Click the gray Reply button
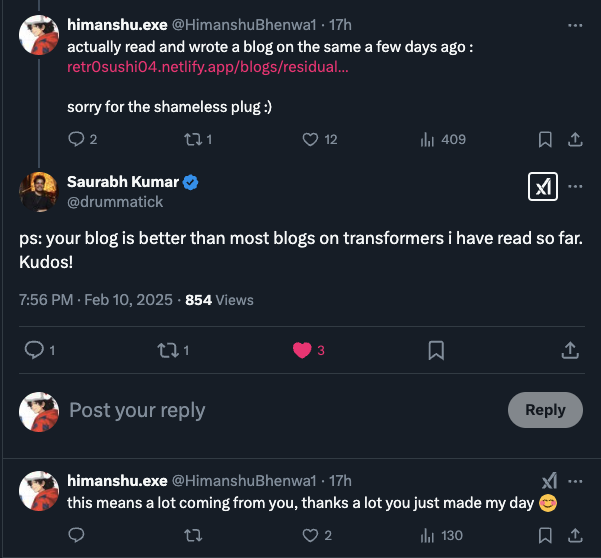The width and height of the screenshot is (601, 558). click(x=545, y=410)
